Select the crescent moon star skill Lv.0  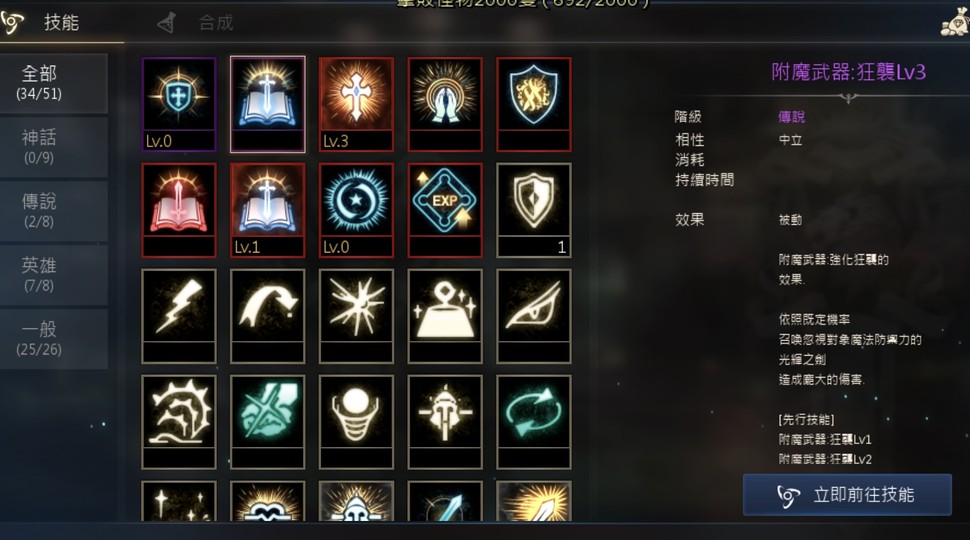356,210
